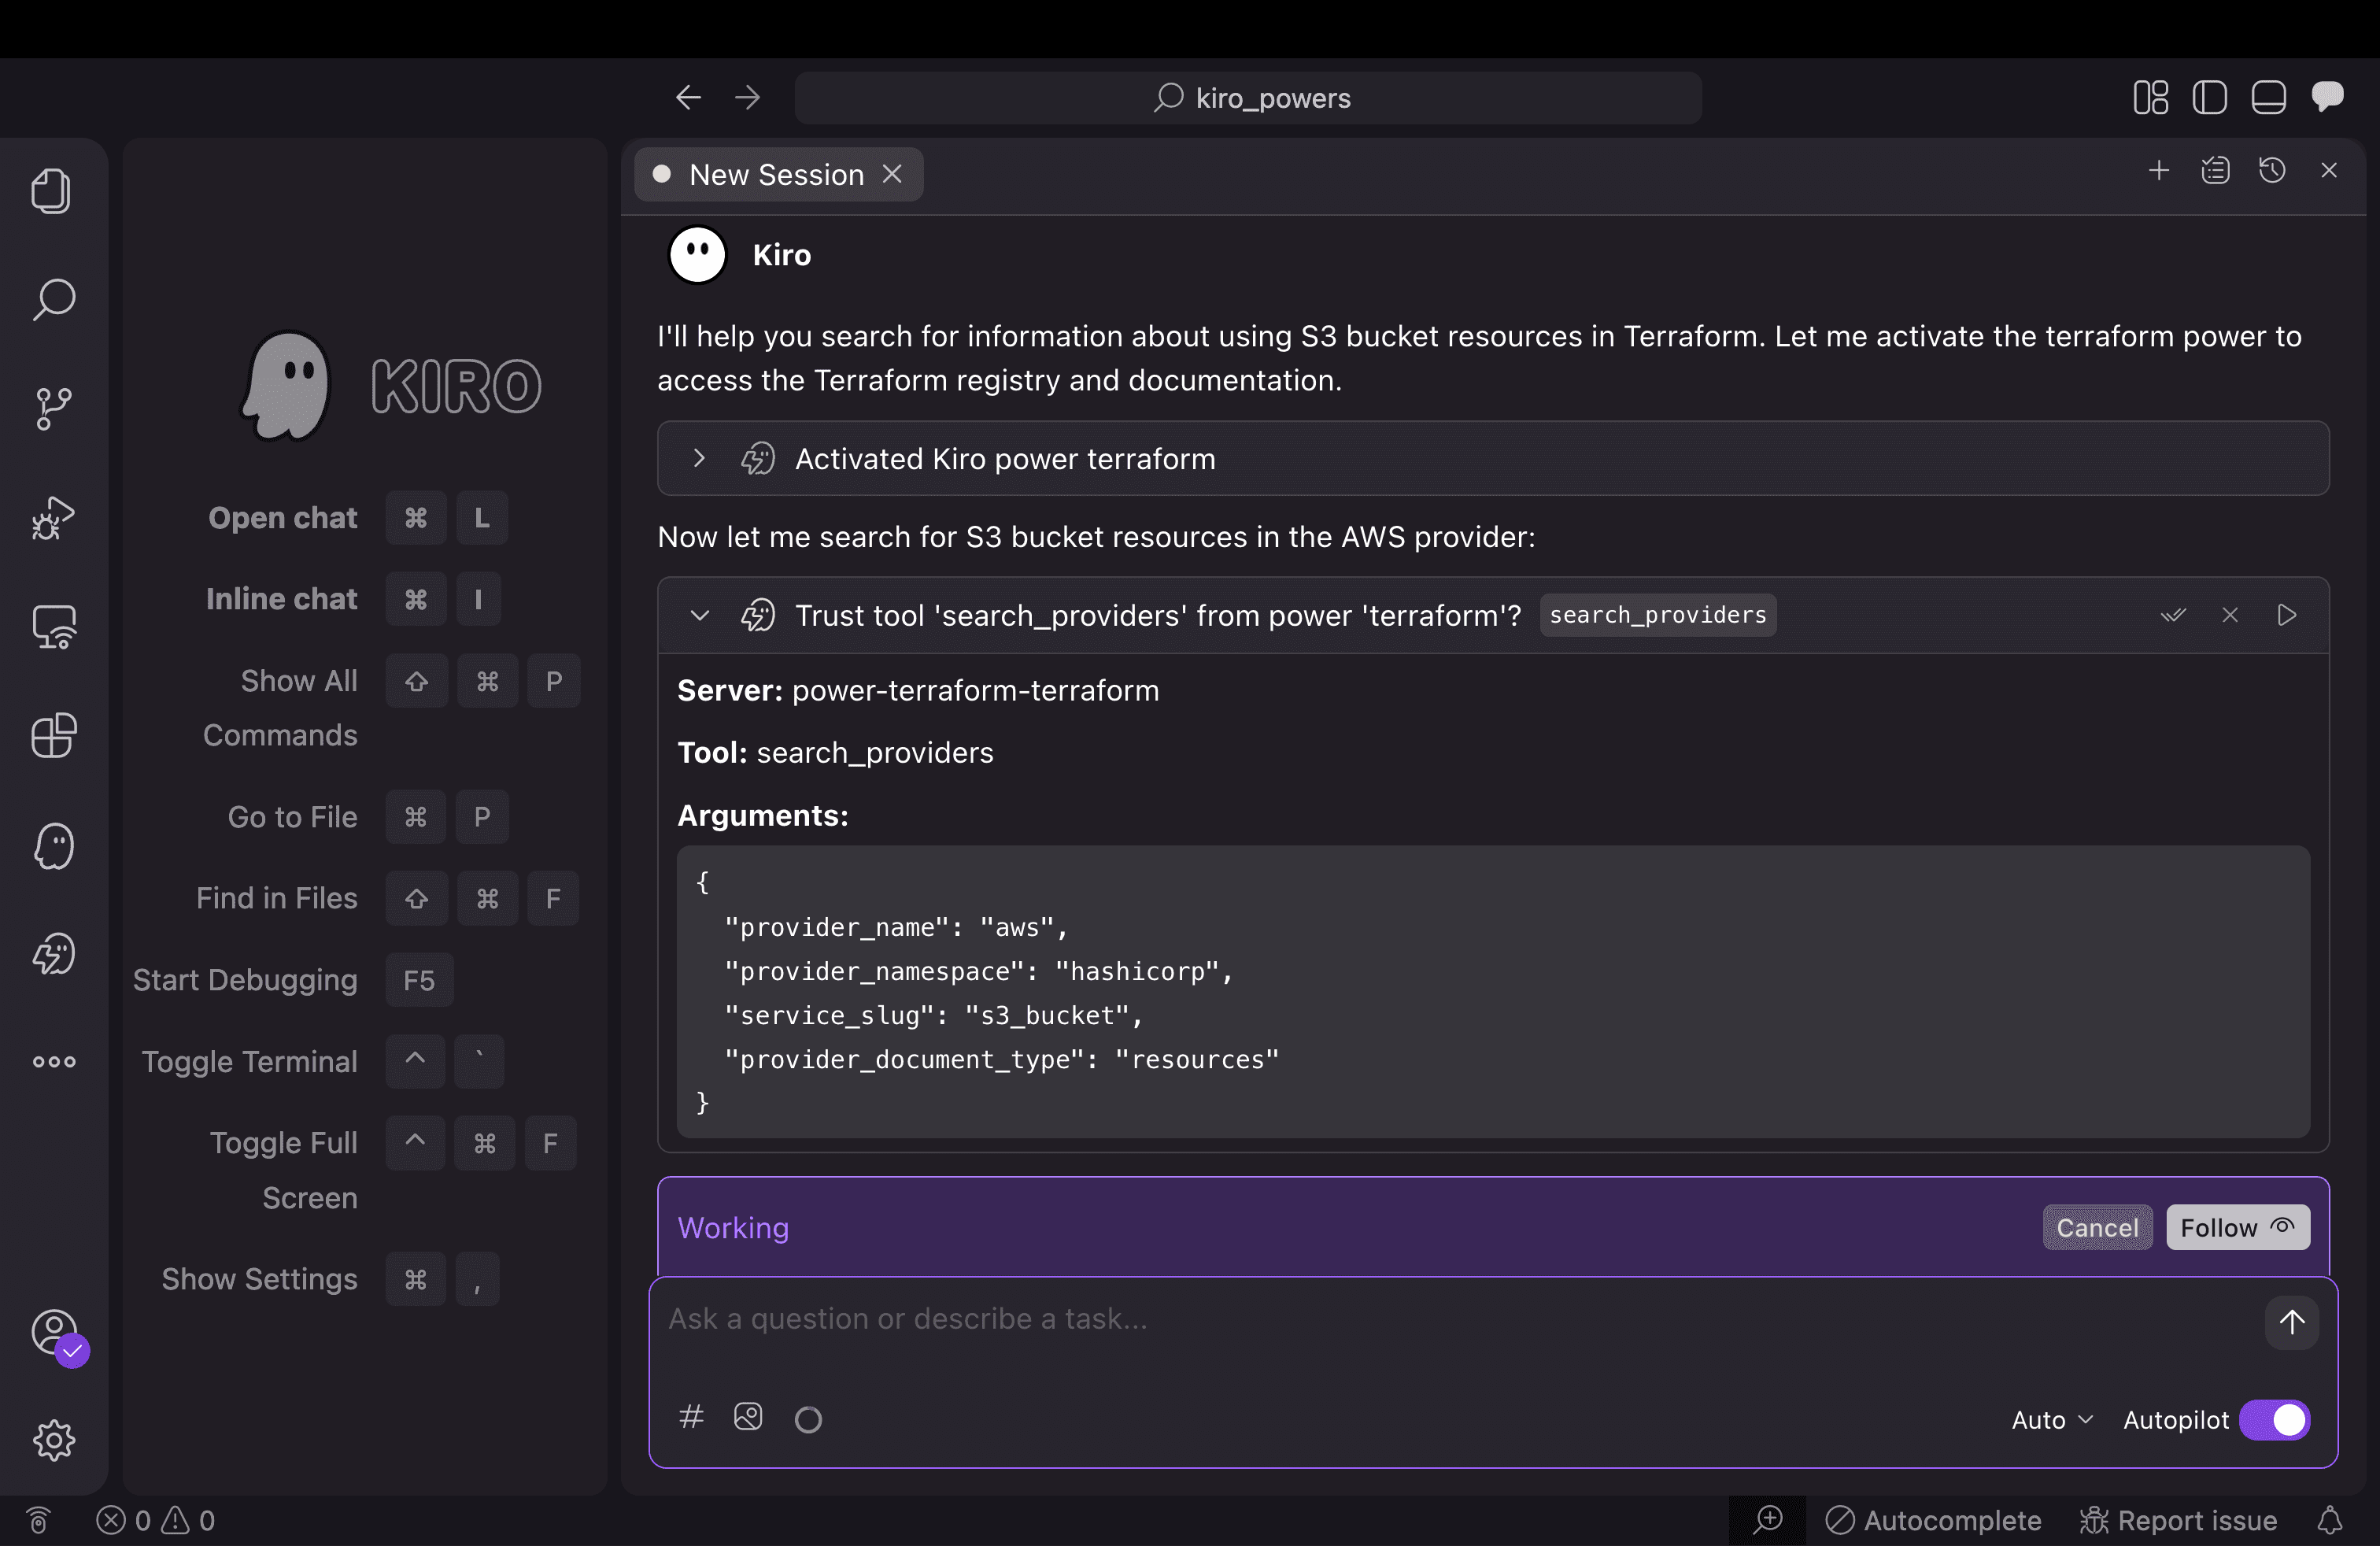Image resolution: width=2380 pixels, height=1546 pixels.
Task: Cancel the working task
Action: pos(2097,1227)
